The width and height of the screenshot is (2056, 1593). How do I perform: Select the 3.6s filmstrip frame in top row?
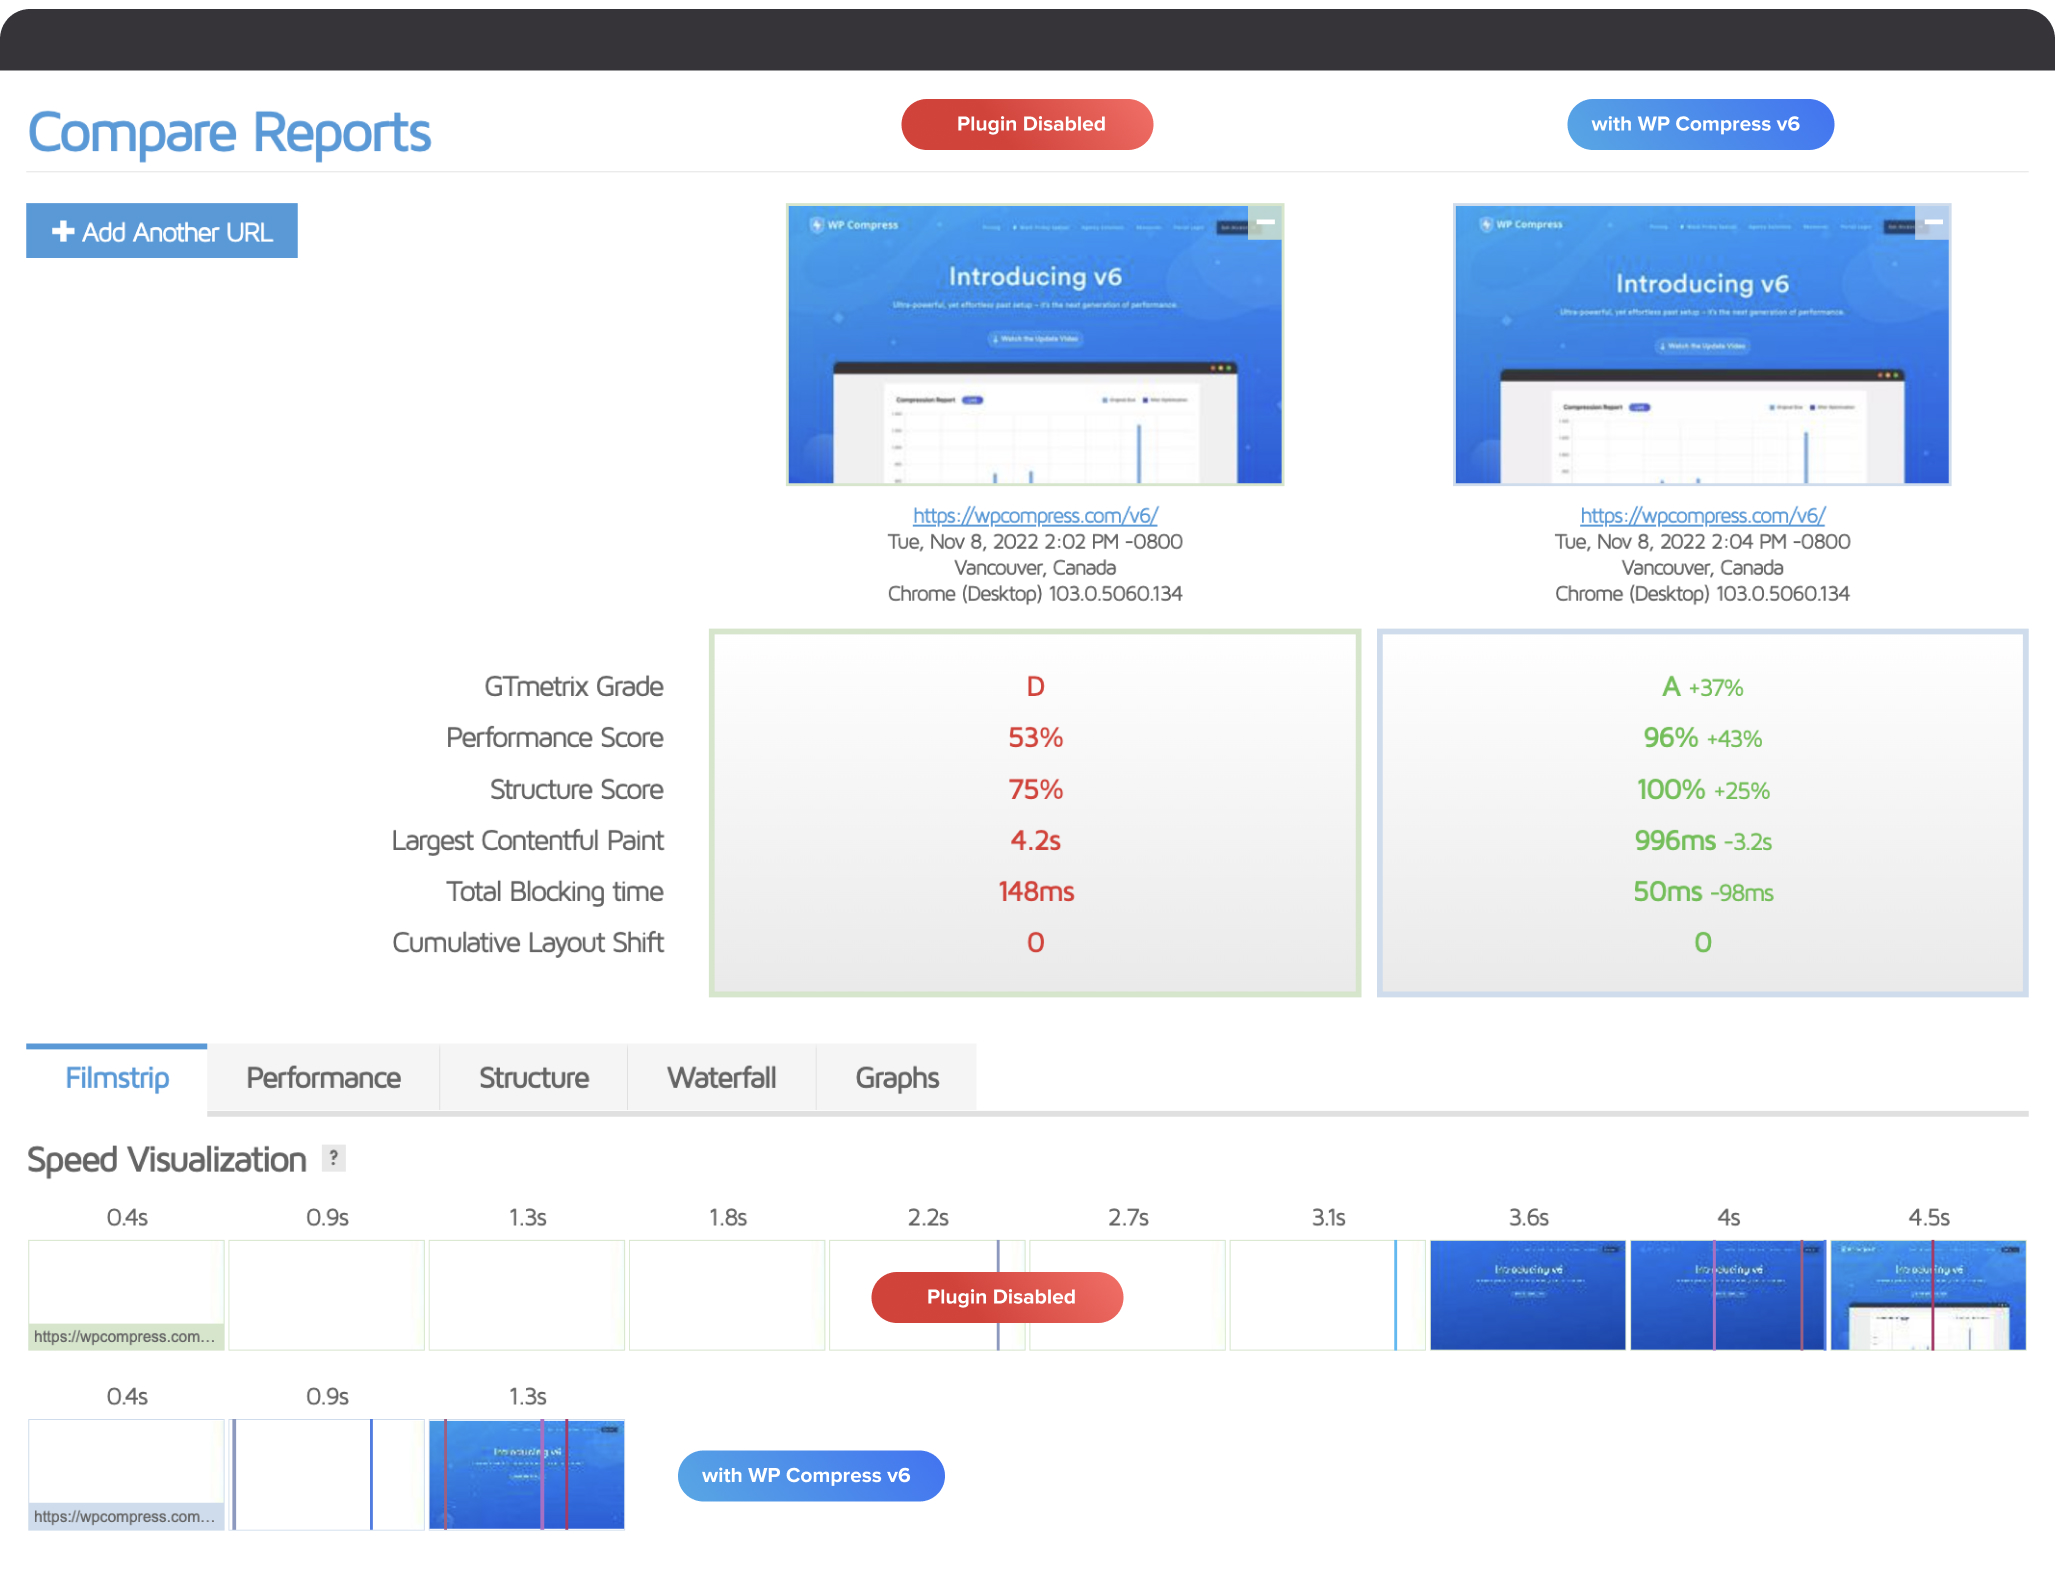1528,1295
